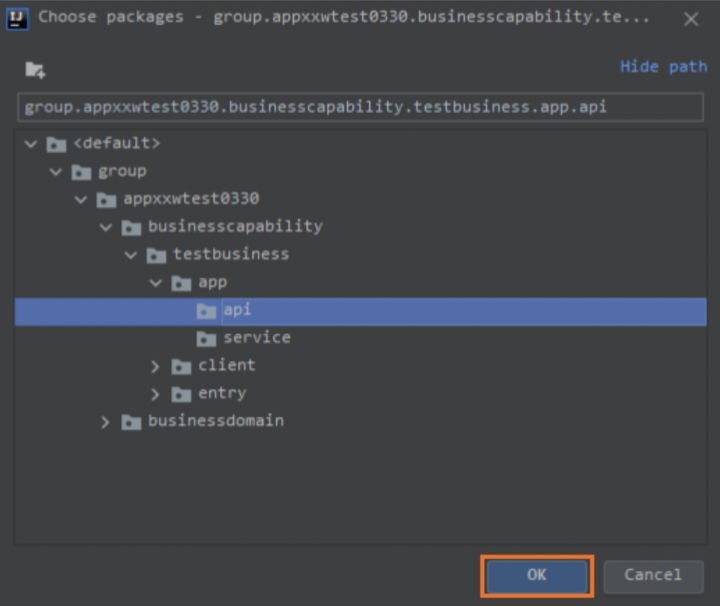The width and height of the screenshot is (720, 606).
Task: Click the service package folder icon
Action: (207, 339)
